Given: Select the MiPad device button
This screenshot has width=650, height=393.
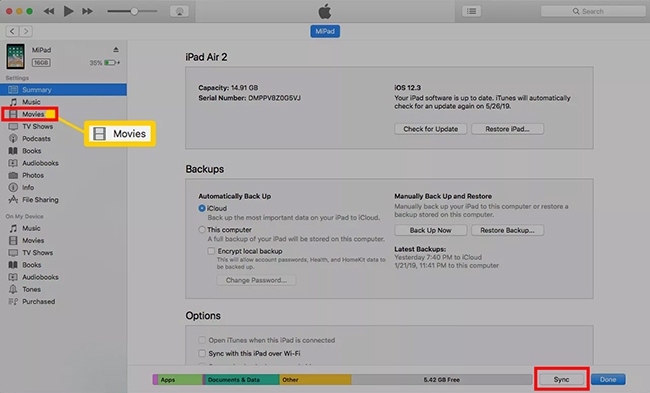Looking at the screenshot, I should [x=325, y=31].
